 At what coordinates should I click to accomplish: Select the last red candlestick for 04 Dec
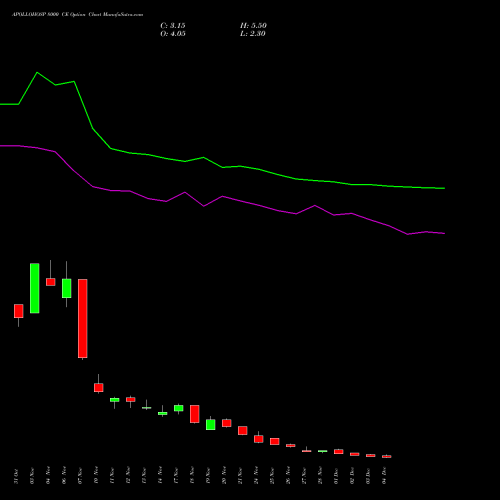pos(387,456)
